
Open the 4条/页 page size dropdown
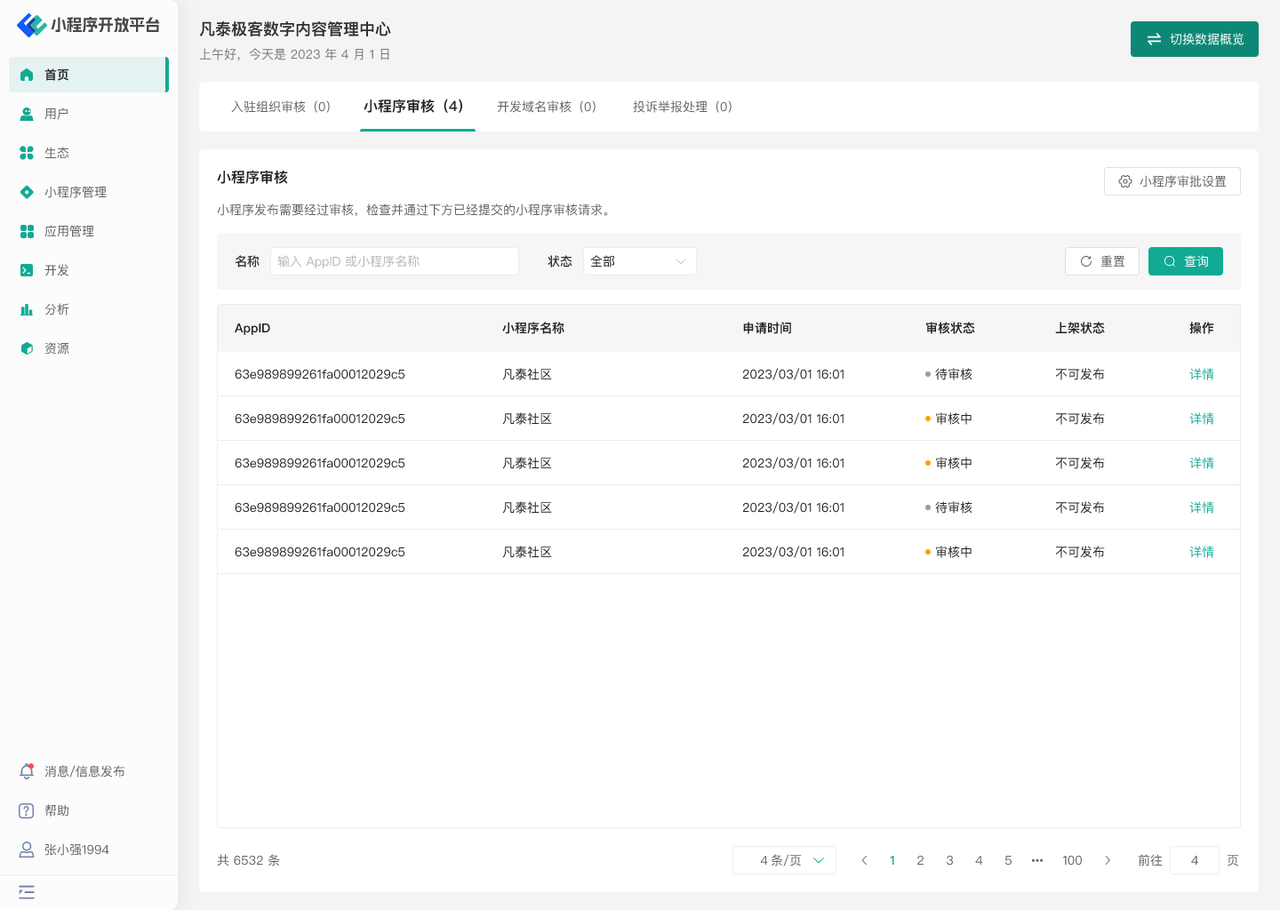pos(784,860)
